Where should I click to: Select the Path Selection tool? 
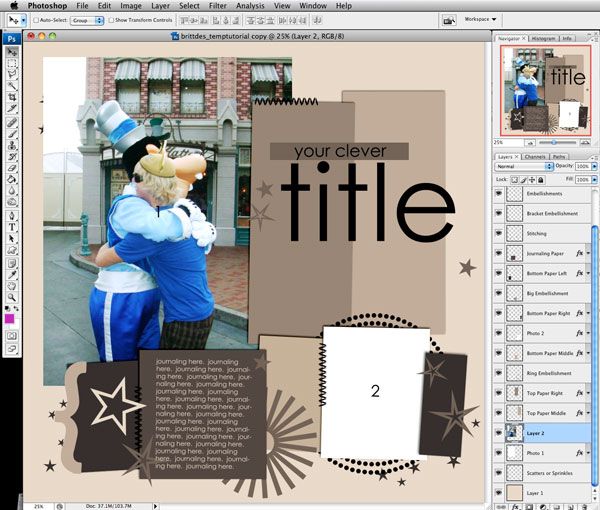click(x=12, y=238)
